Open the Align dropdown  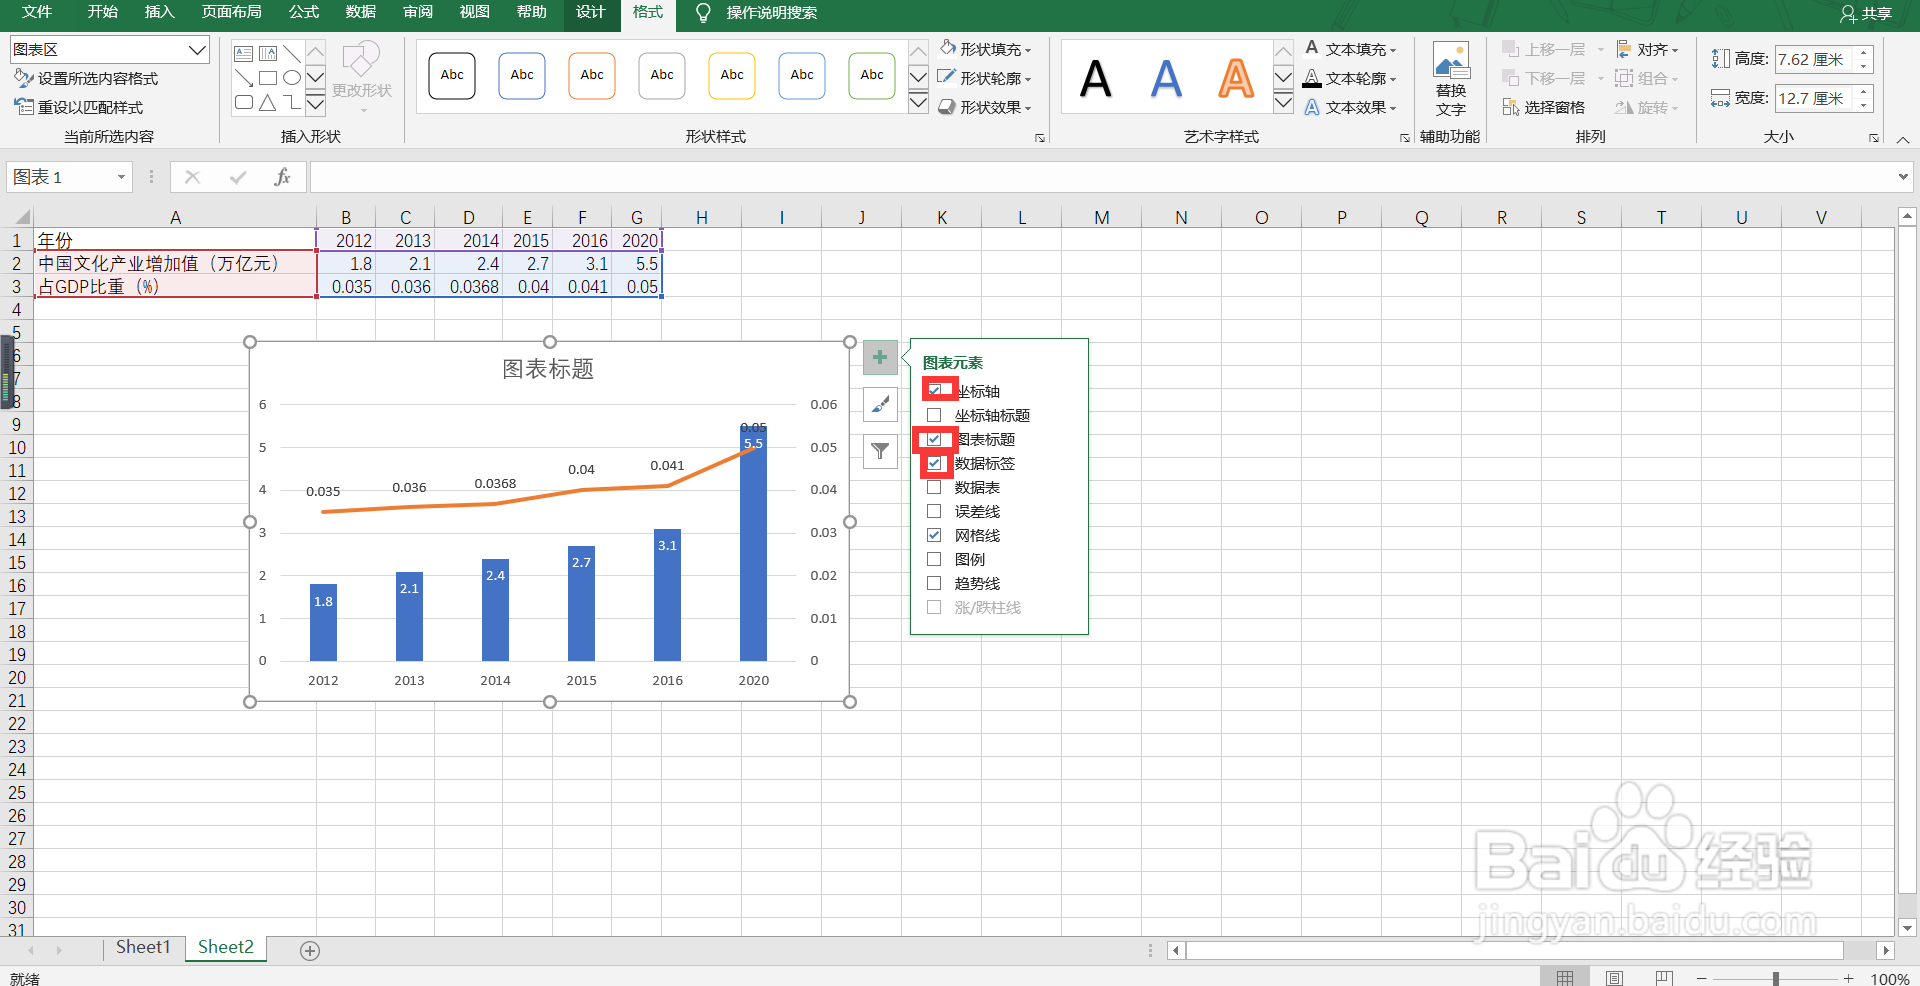coord(1648,49)
